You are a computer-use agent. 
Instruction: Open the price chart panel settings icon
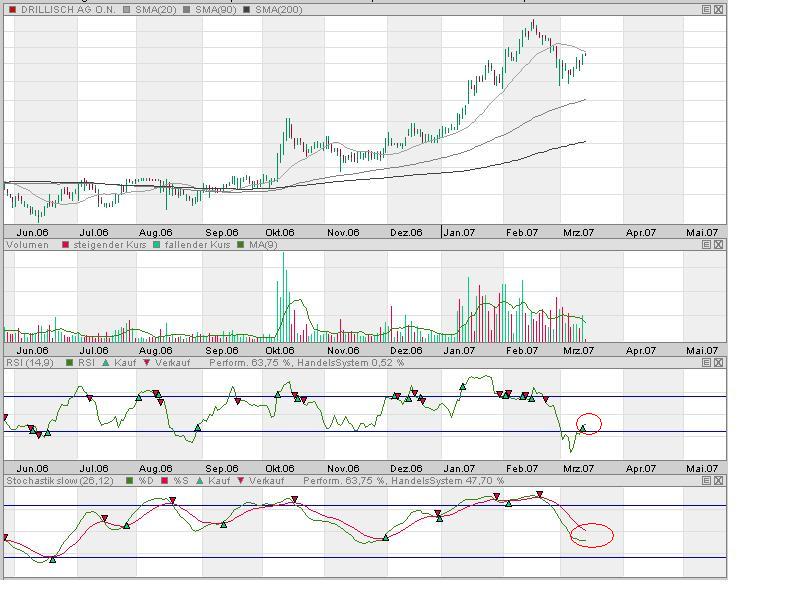pyautogui.click(x=706, y=10)
